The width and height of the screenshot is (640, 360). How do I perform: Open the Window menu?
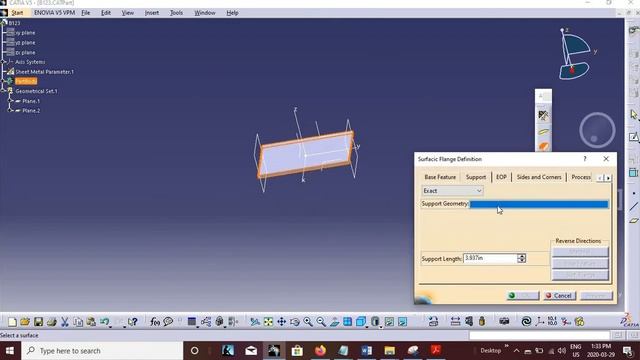pyautogui.click(x=204, y=13)
